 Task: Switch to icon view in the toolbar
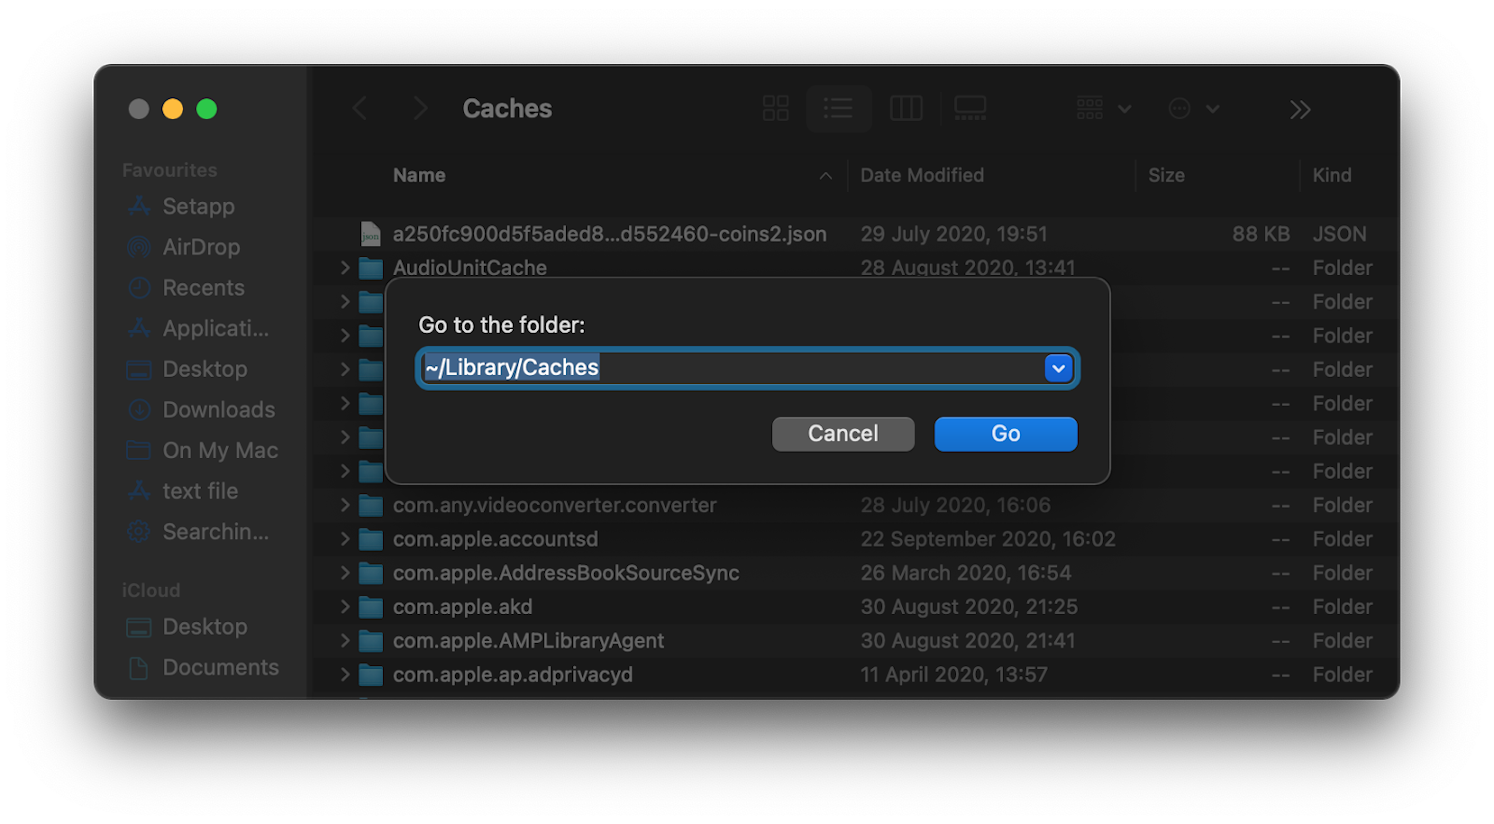[x=775, y=108]
